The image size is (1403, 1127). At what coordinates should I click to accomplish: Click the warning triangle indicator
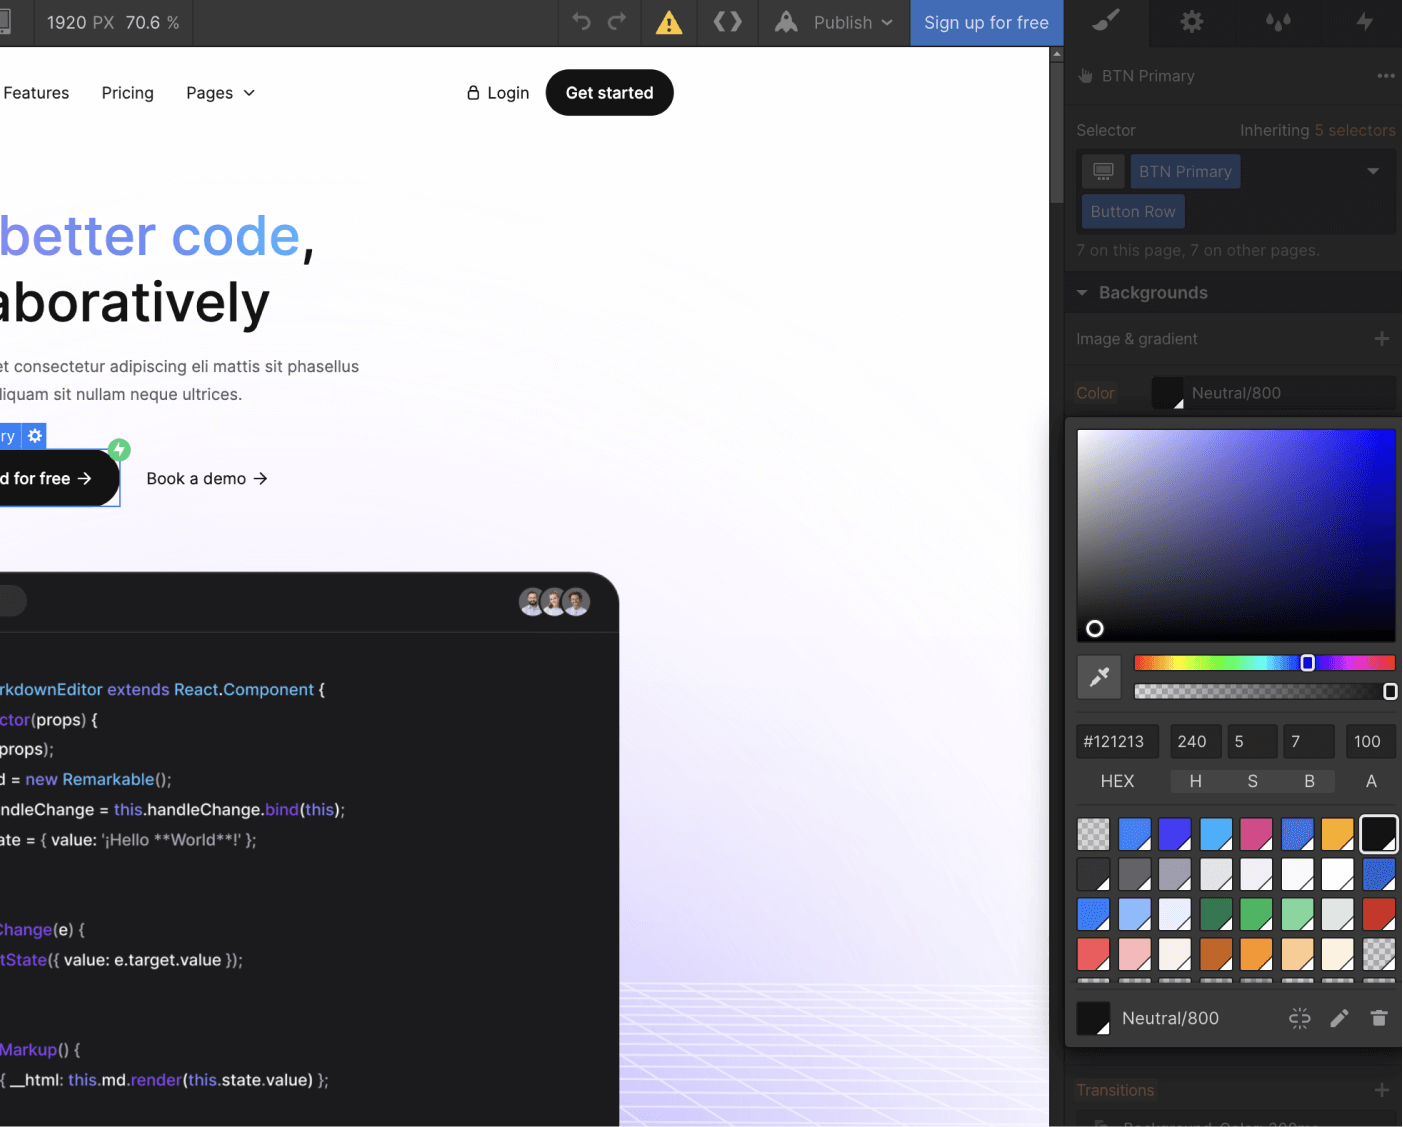[667, 22]
